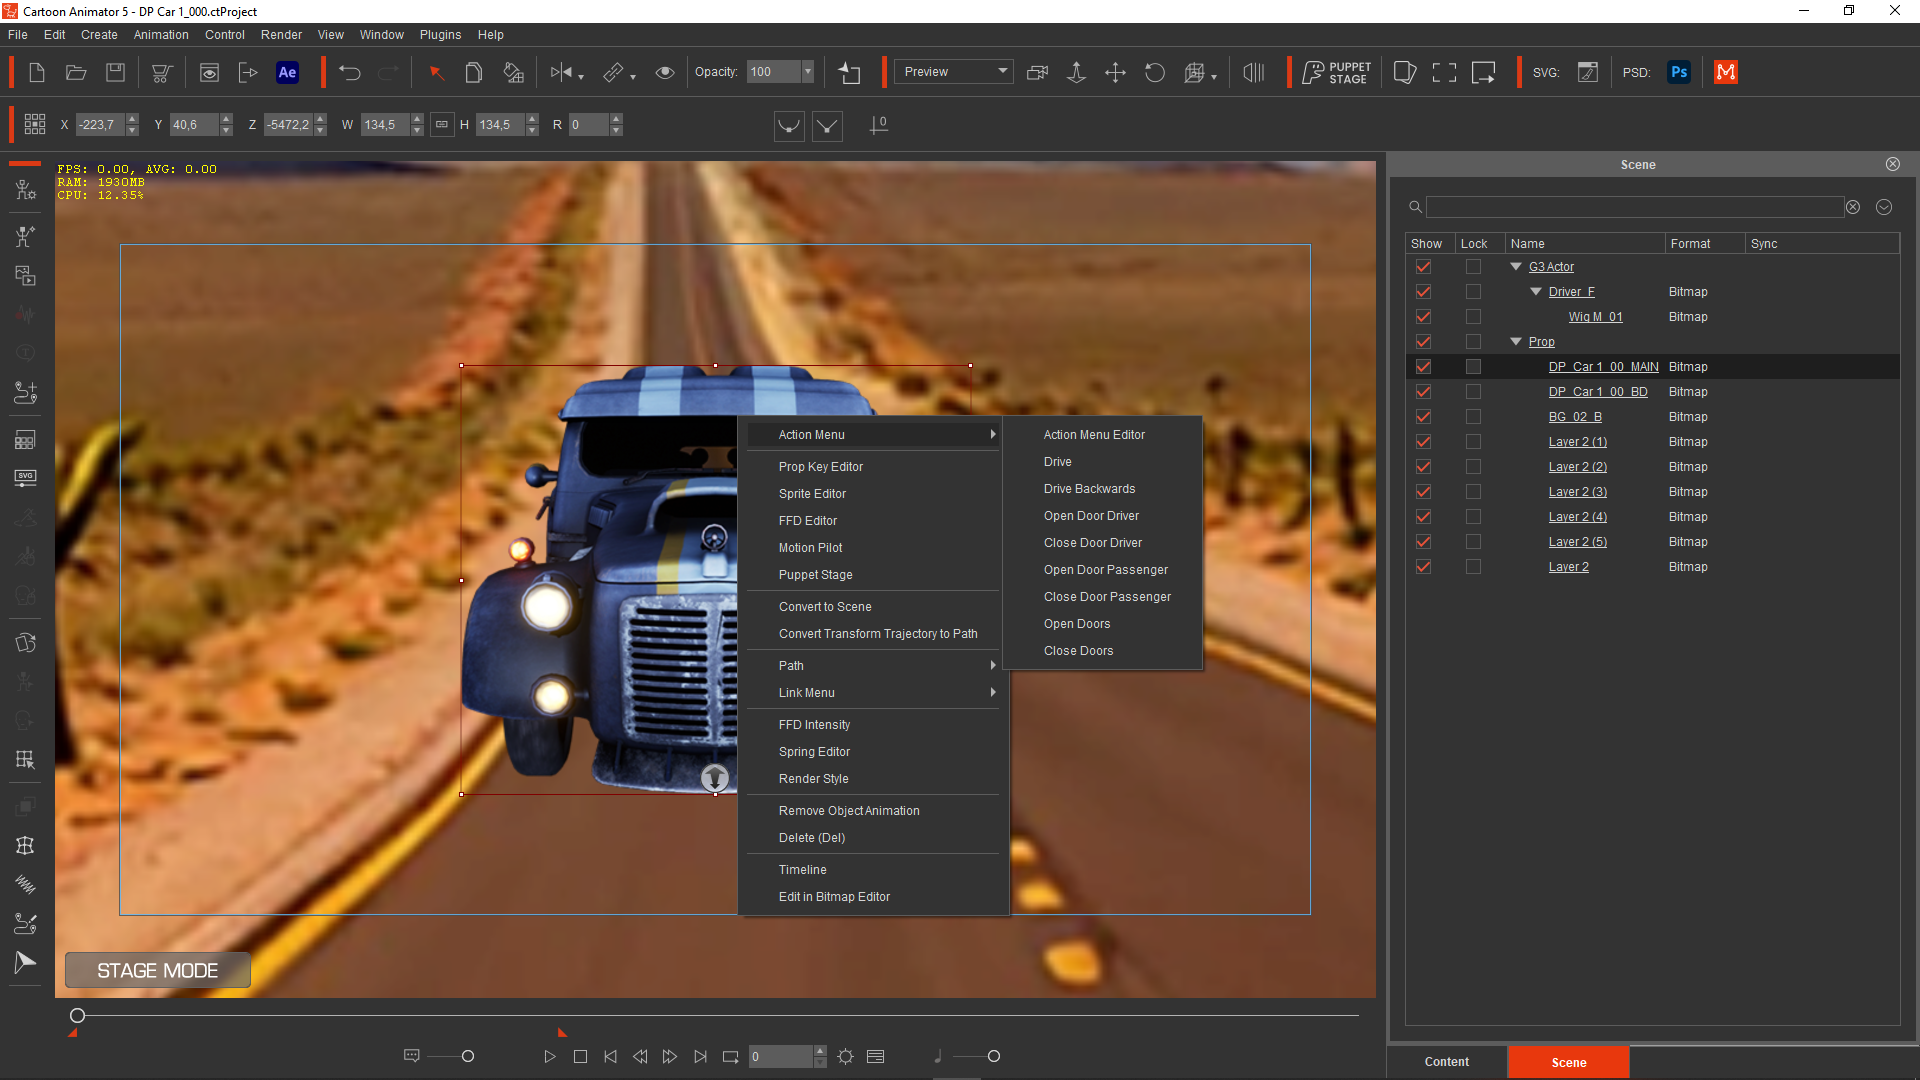Lock the Driver_F layer

click(x=1473, y=292)
